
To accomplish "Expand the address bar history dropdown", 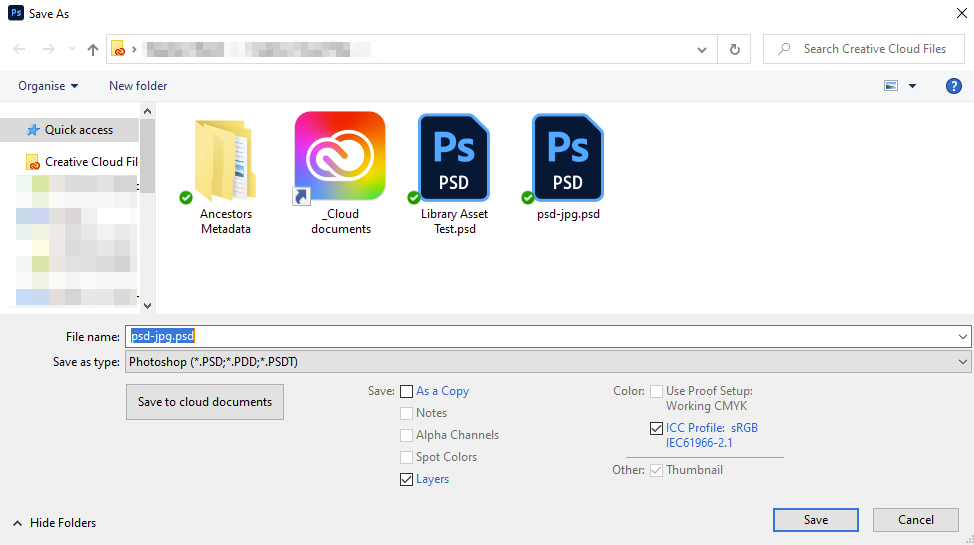I will (x=701, y=49).
